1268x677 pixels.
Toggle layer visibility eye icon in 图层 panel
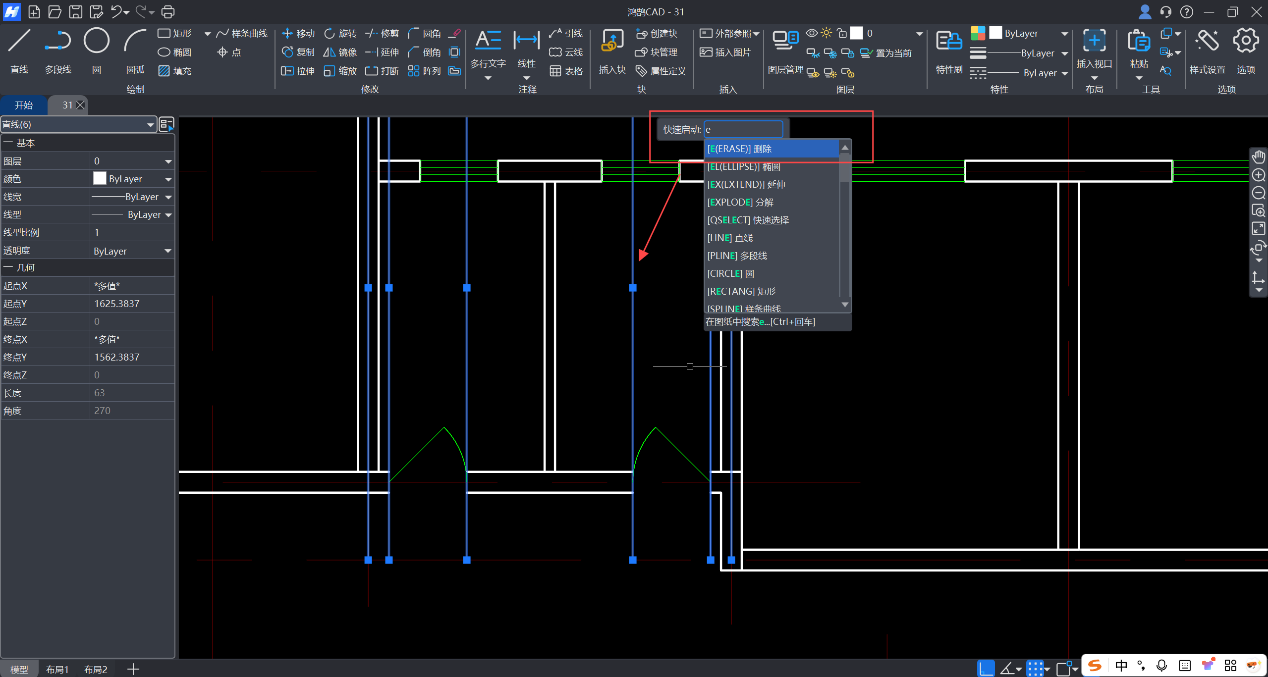[x=812, y=33]
